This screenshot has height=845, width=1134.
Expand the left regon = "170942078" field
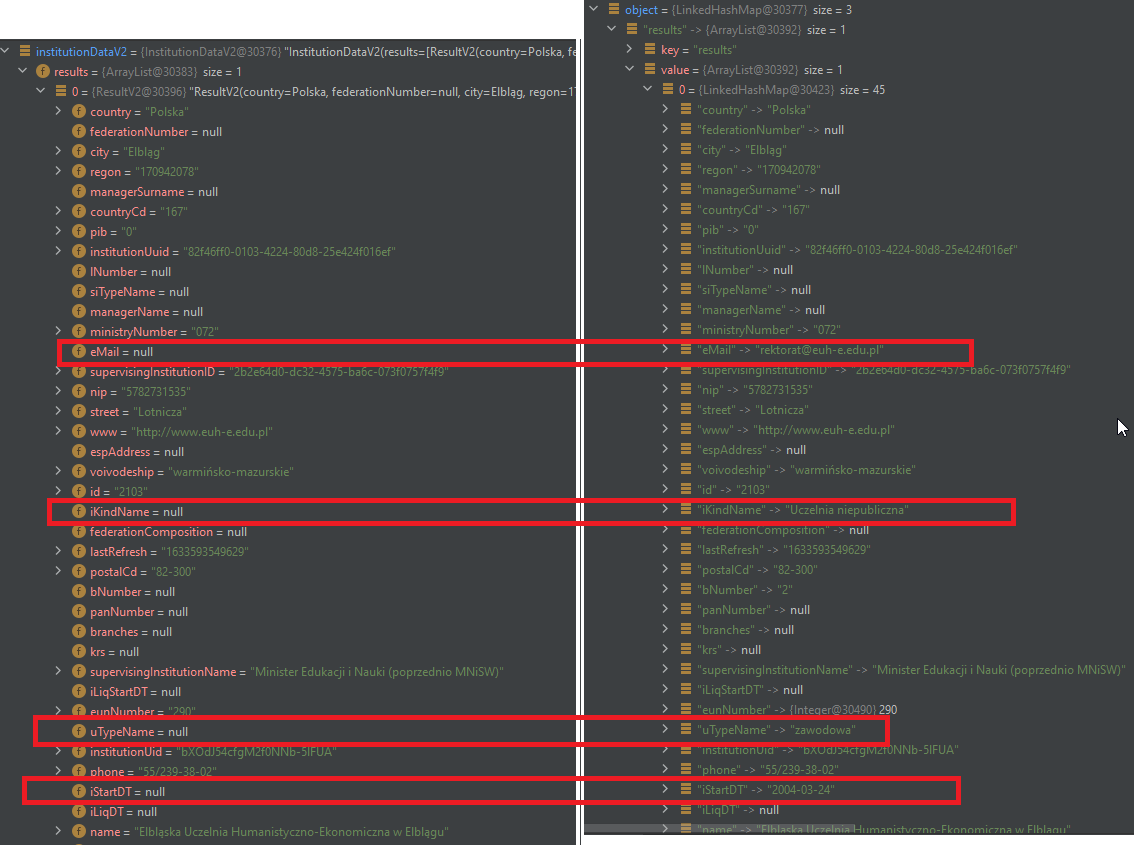point(59,171)
